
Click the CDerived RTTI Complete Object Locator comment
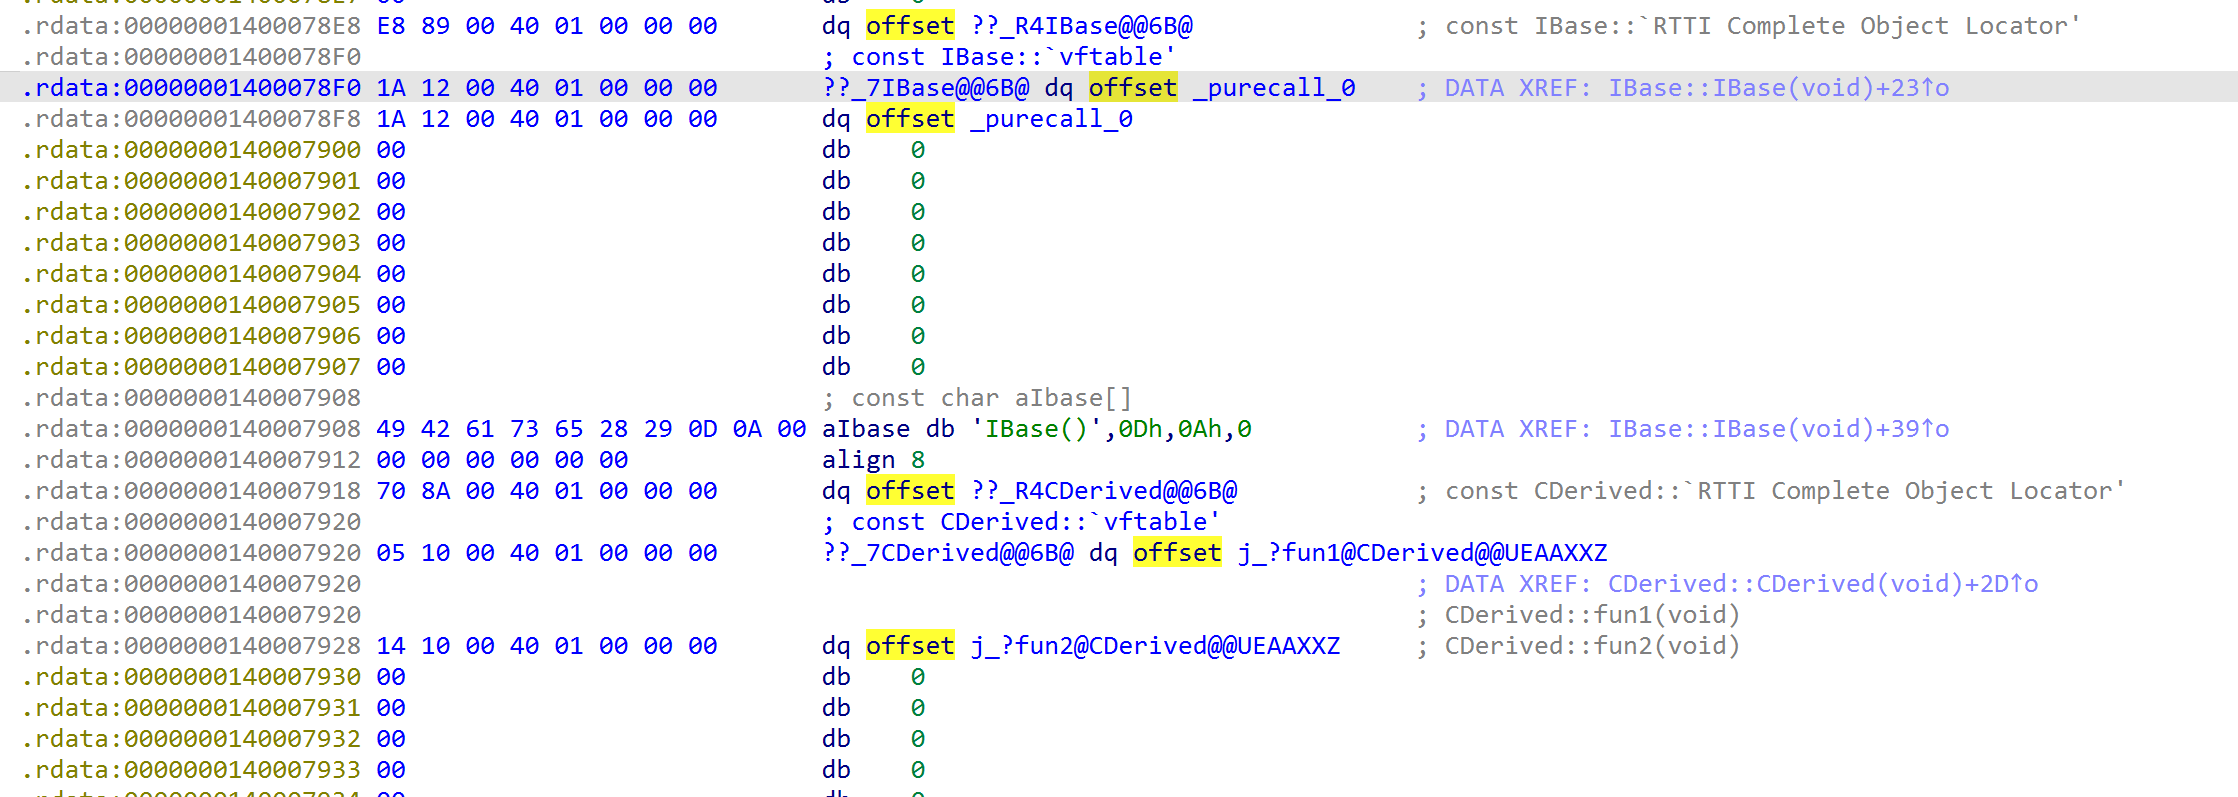(x=1771, y=491)
